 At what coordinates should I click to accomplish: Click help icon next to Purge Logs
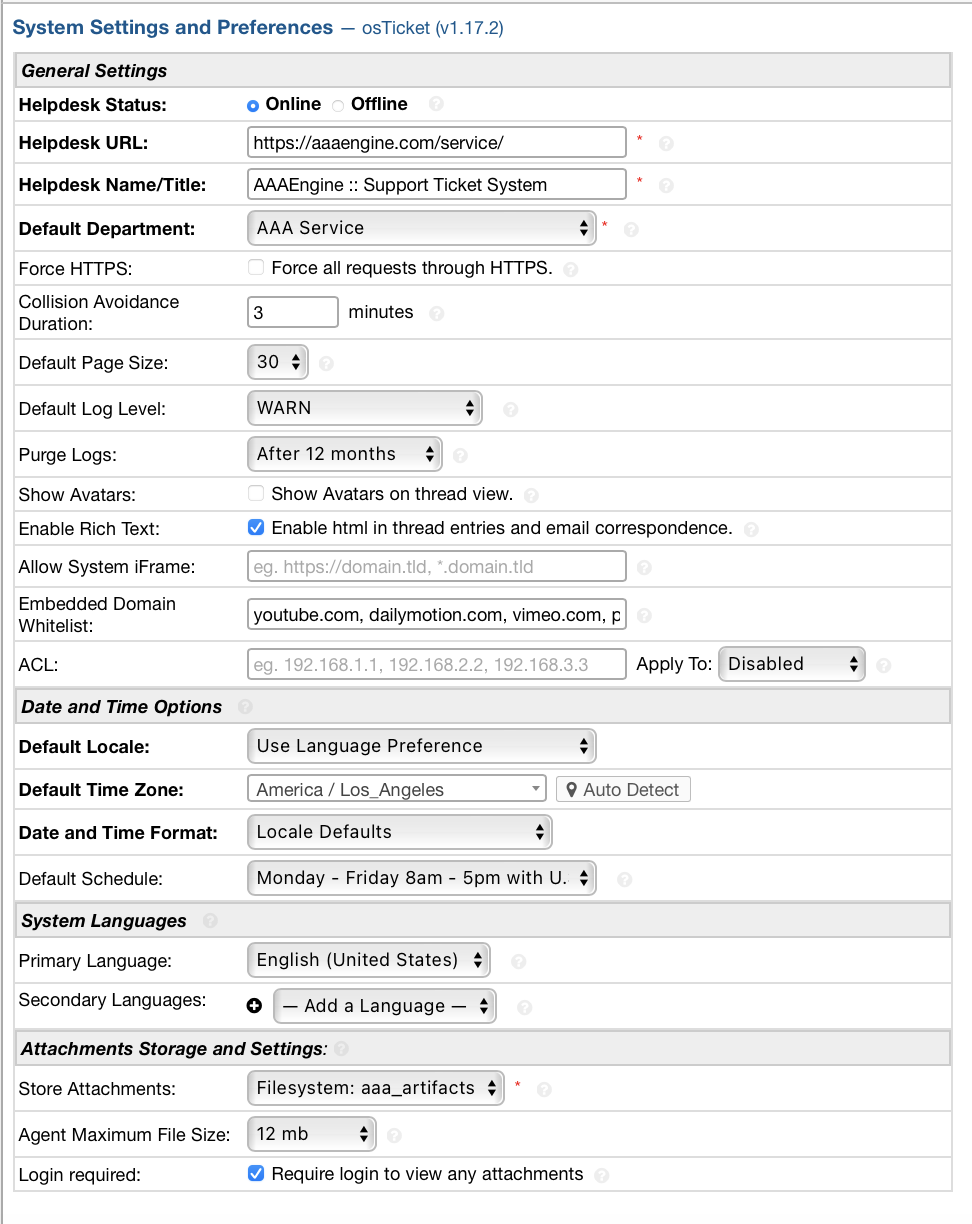click(x=460, y=455)
